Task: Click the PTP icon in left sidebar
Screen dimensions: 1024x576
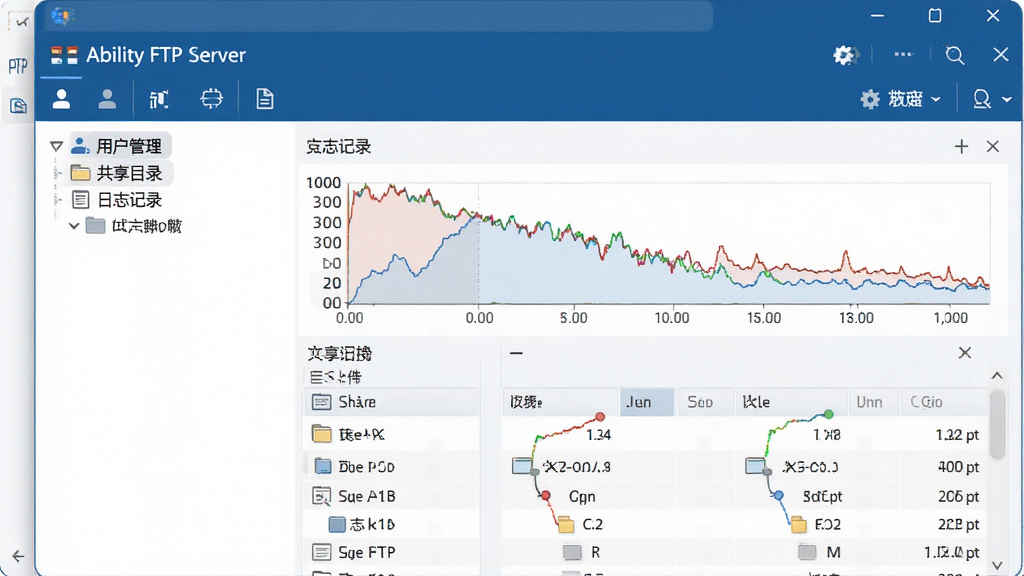Action: click(18, 66)
